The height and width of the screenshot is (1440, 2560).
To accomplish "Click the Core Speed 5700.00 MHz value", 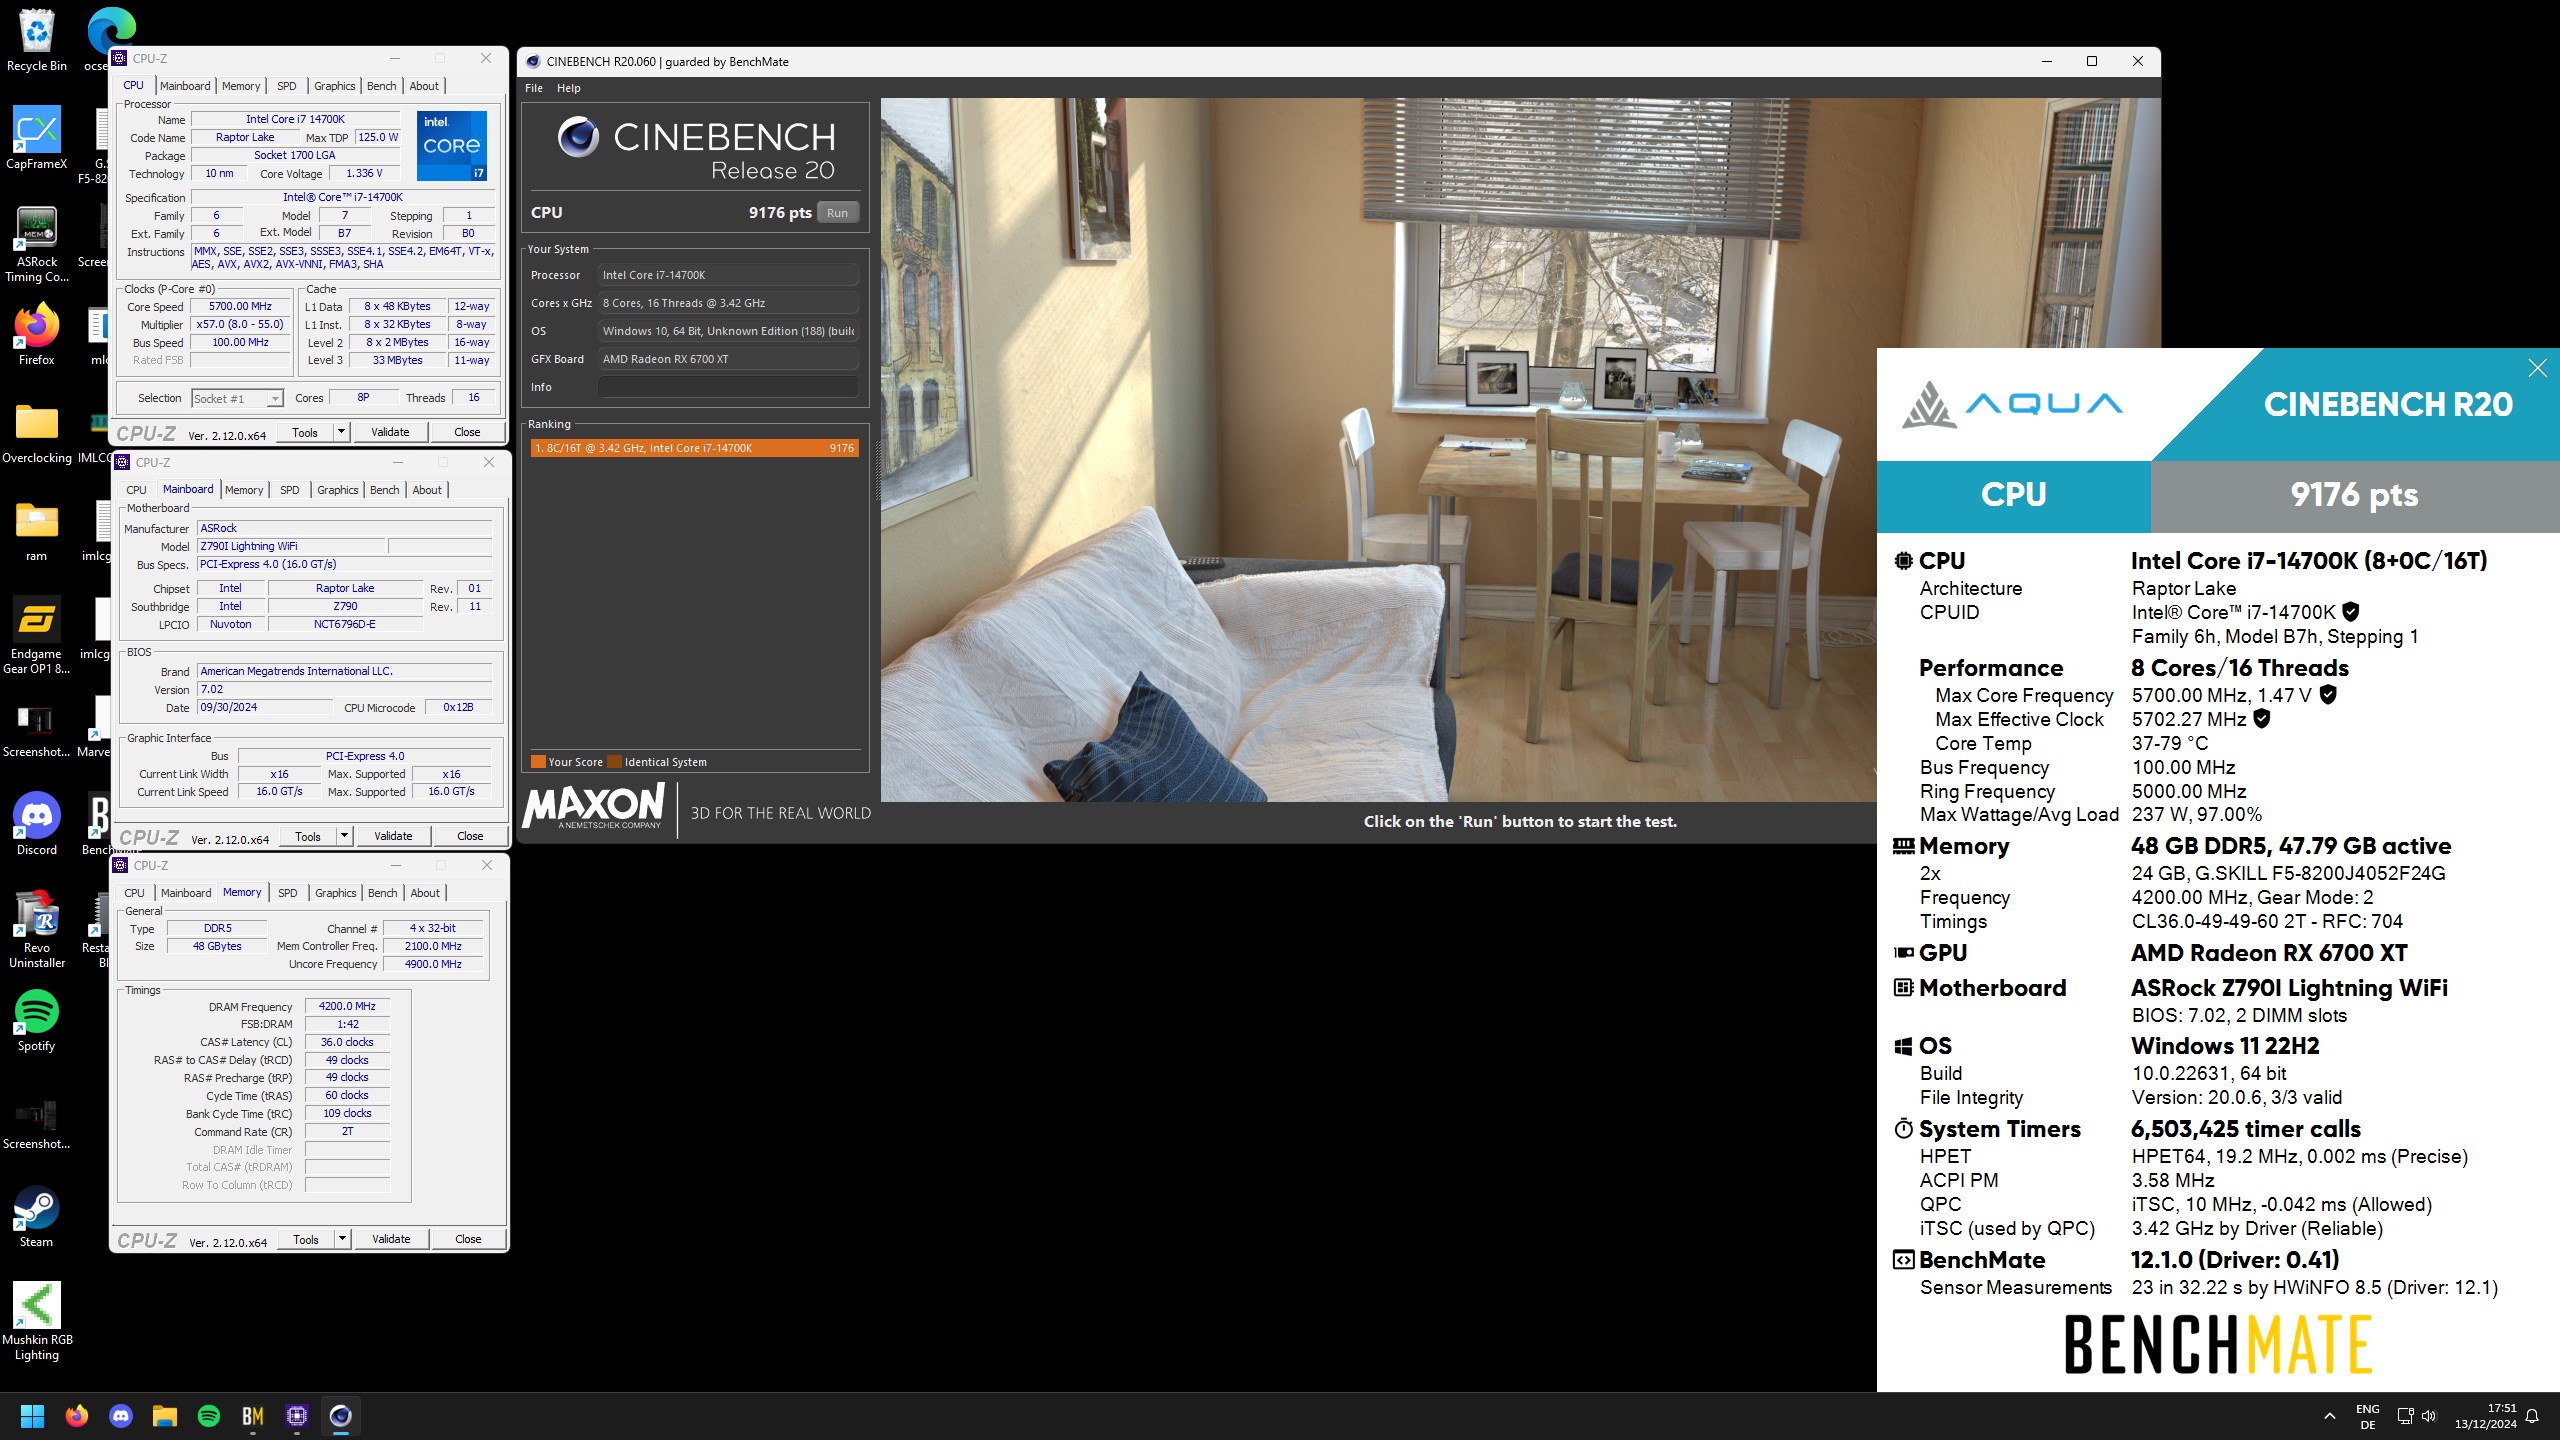I will coord(240,306).
